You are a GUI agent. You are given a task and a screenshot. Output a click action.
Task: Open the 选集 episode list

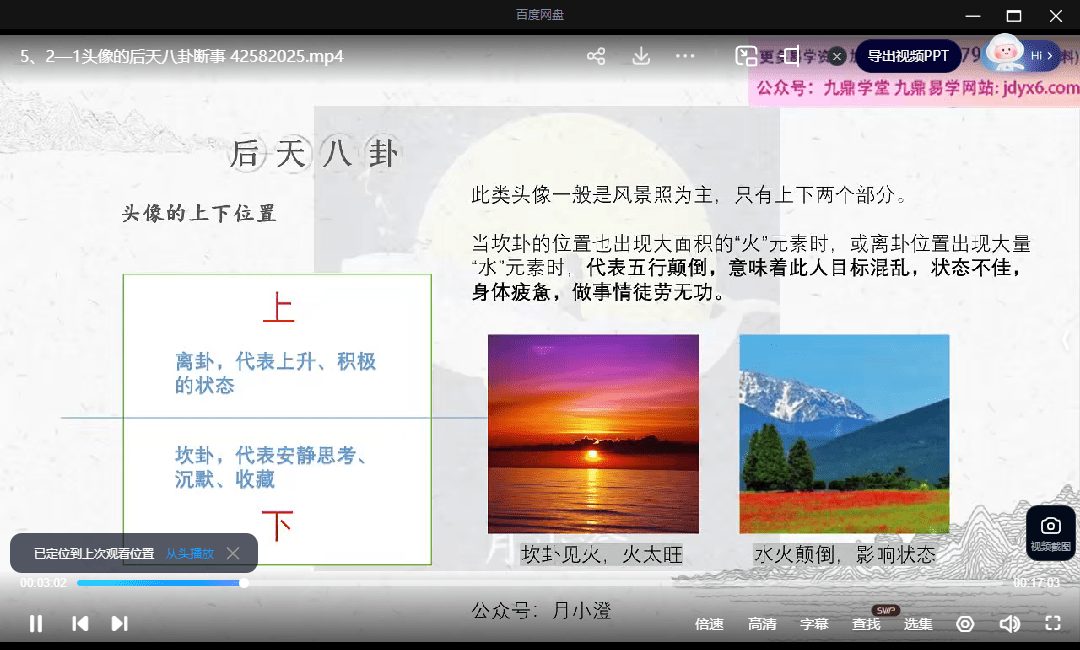click(918, 624)
